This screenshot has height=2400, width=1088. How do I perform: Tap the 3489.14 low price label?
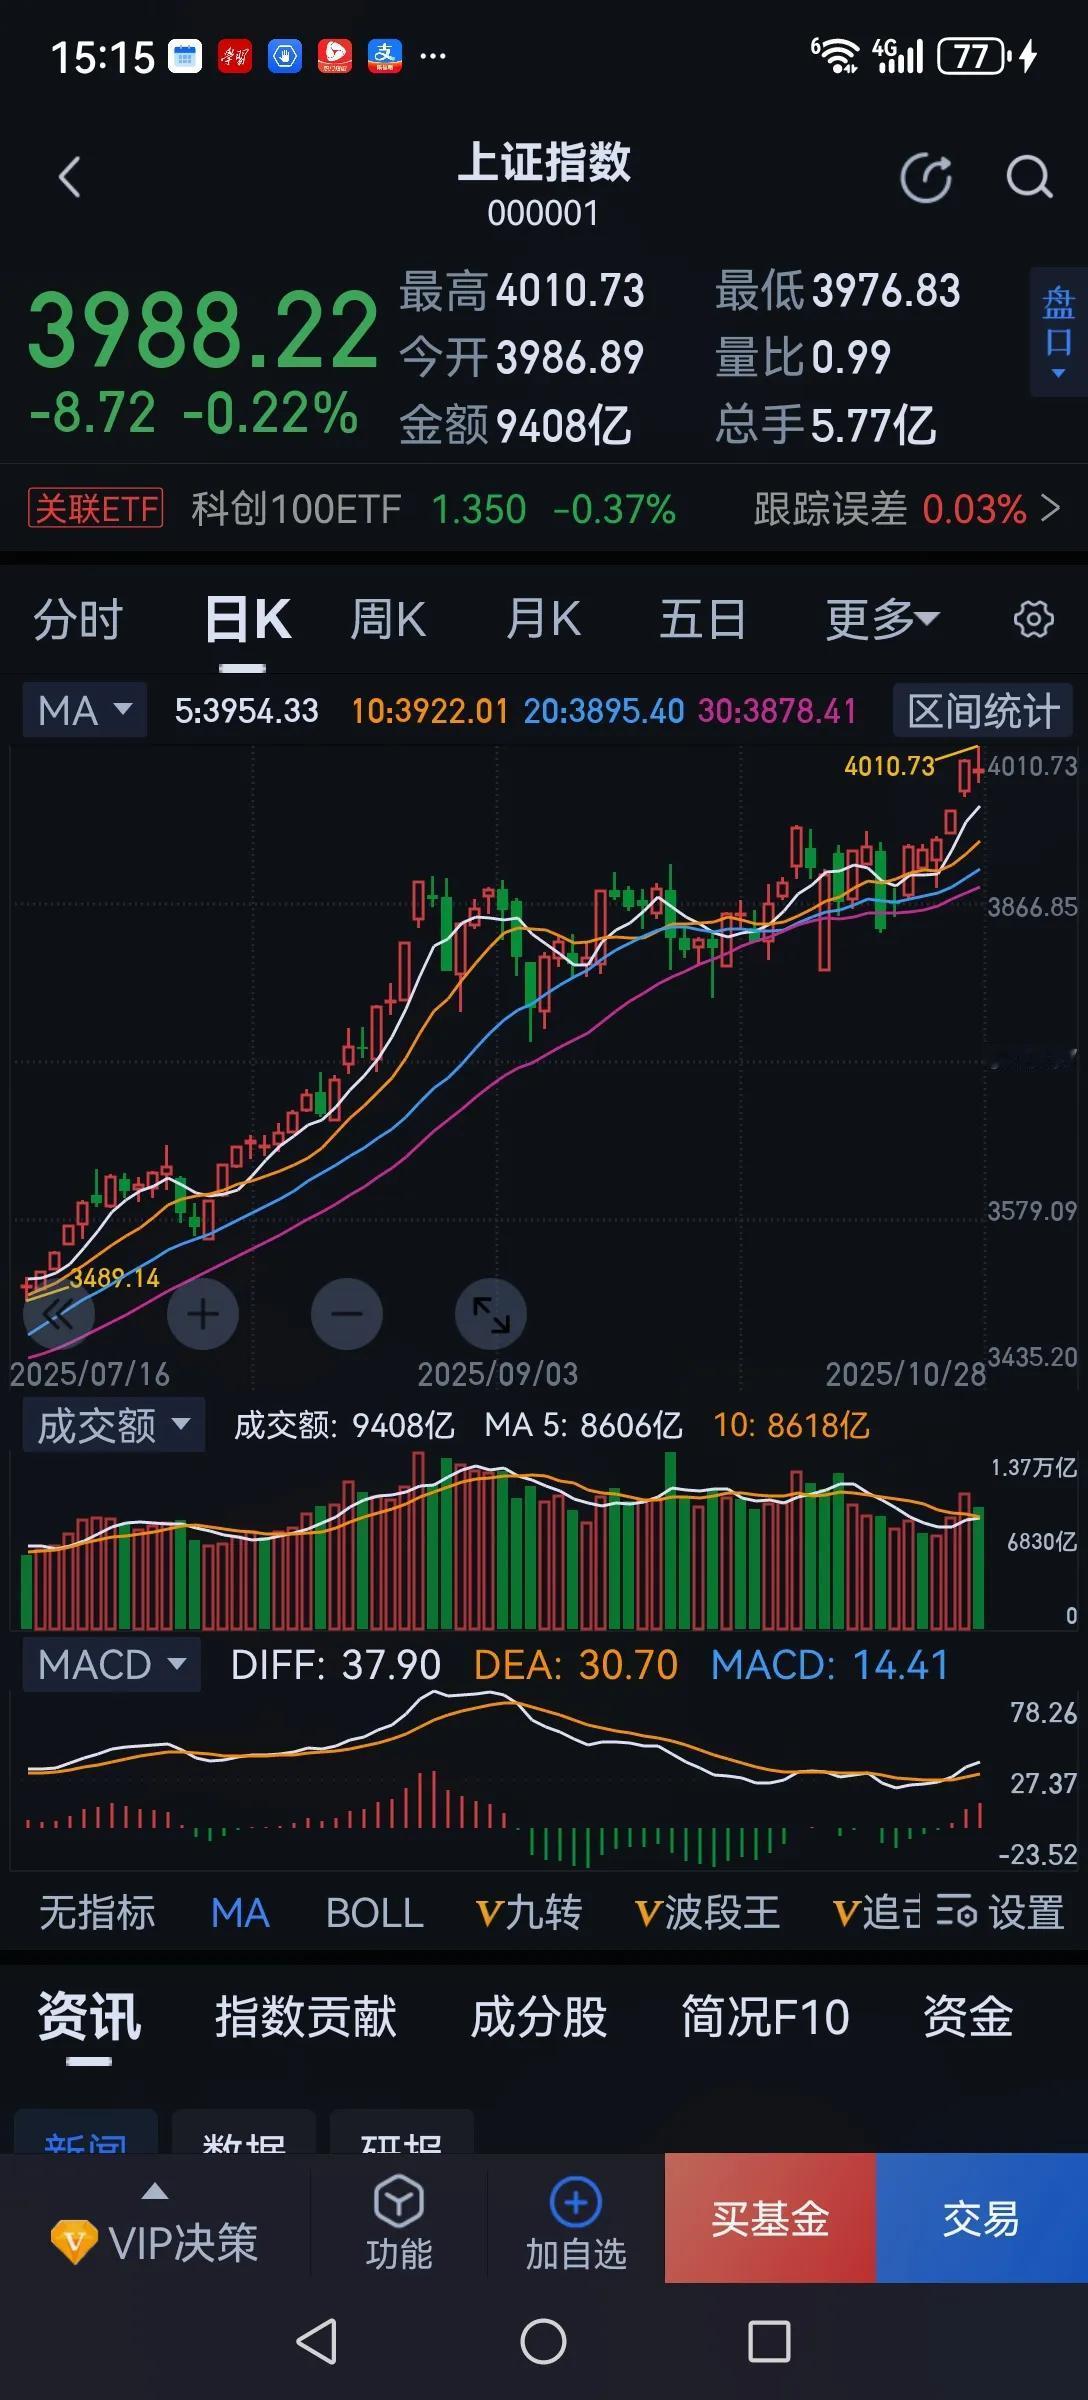click(x=114, y=1277)
